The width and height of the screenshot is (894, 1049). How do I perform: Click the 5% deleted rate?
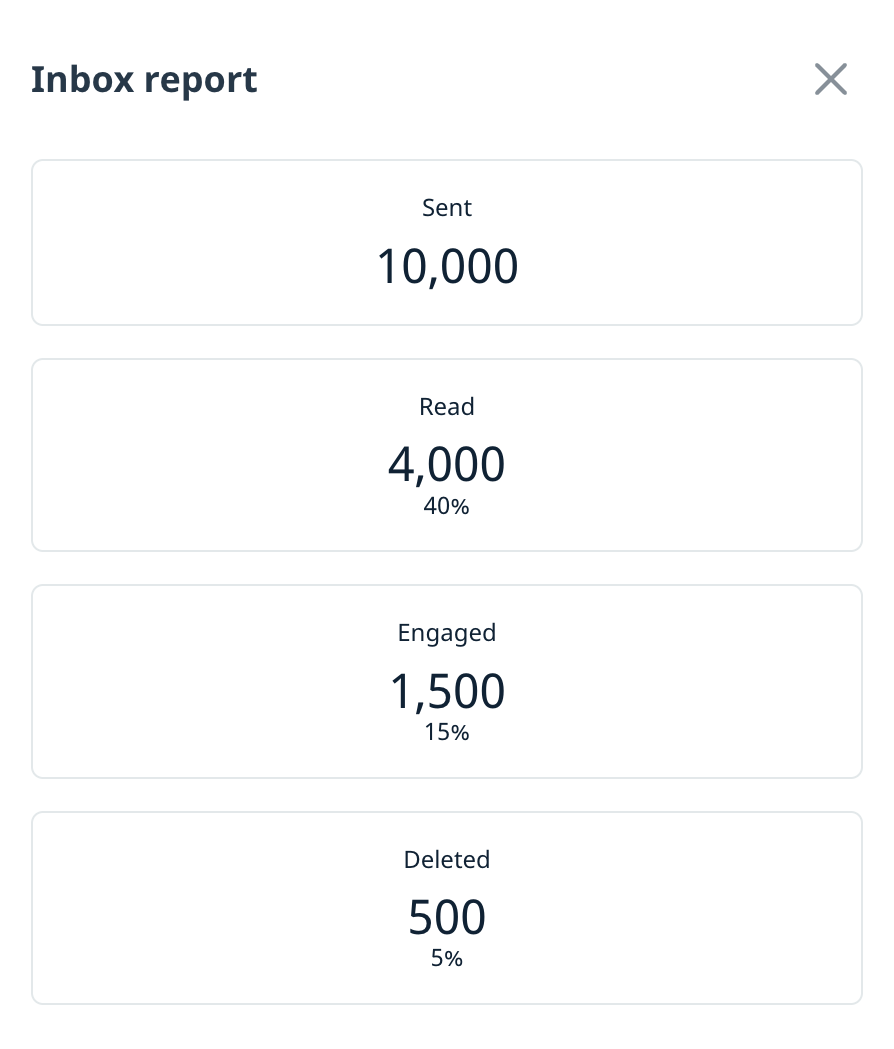[x=446, y=958]
